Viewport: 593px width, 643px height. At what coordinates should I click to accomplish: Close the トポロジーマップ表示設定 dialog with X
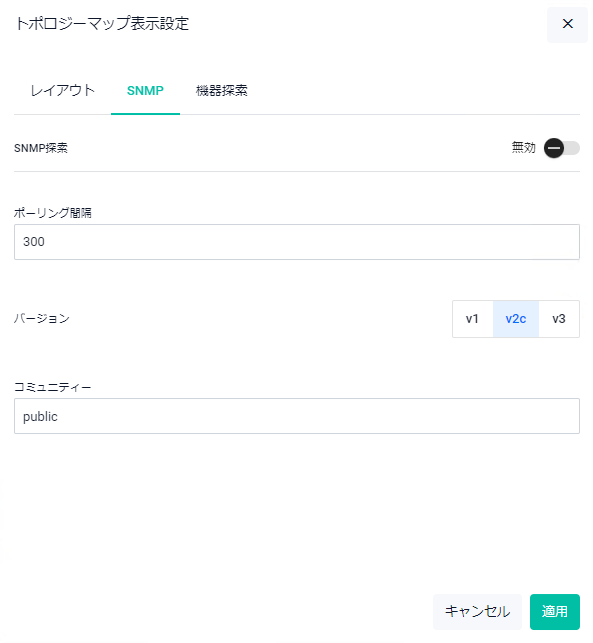pyautogui.click(x=567, y=24)
